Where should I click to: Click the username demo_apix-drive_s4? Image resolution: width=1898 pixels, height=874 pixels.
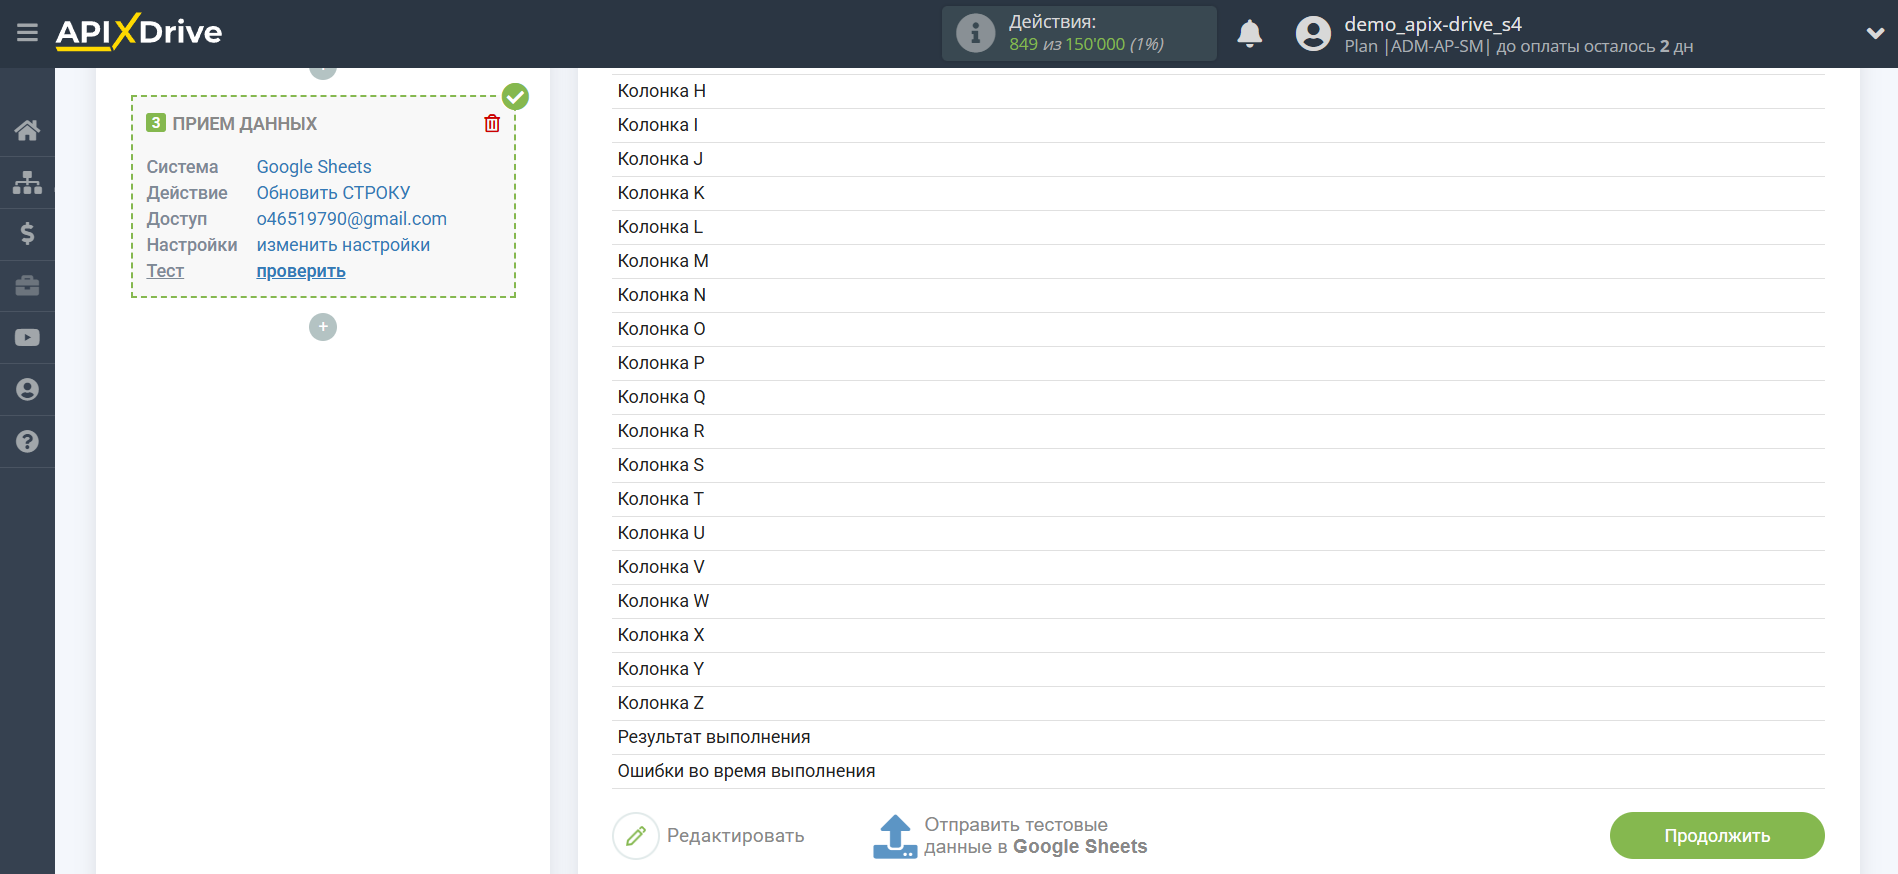tap(1433, 24)
